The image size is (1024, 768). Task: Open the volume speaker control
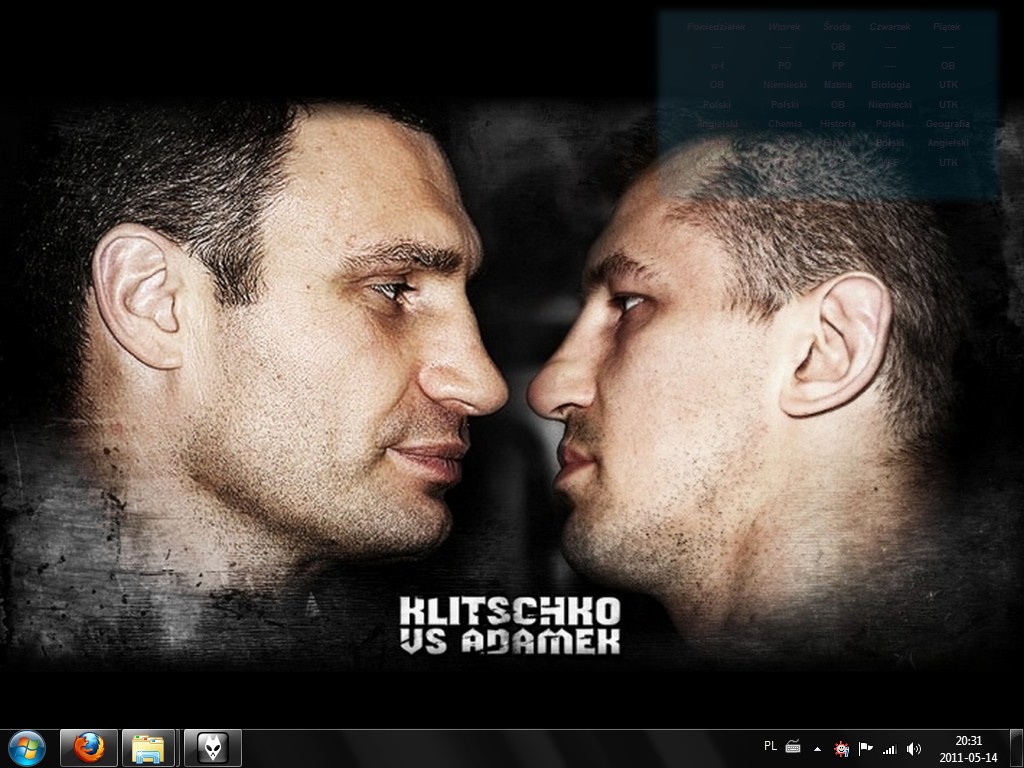pyautogui.click(x=913, y=748)
